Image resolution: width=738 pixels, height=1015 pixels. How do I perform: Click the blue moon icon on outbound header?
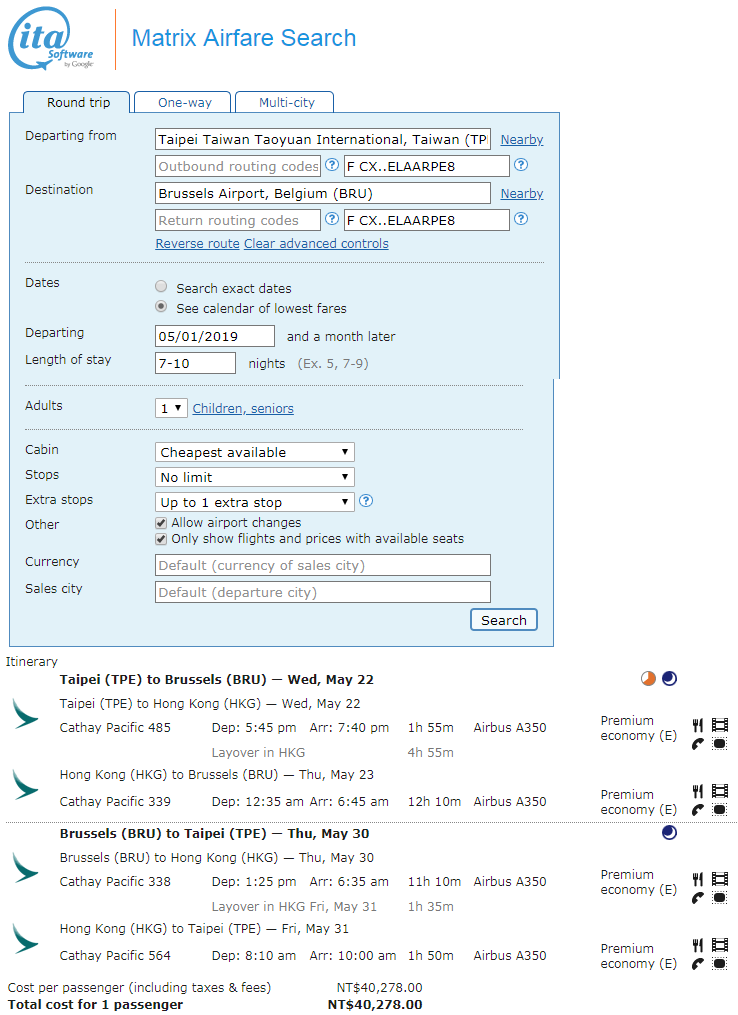669,678
